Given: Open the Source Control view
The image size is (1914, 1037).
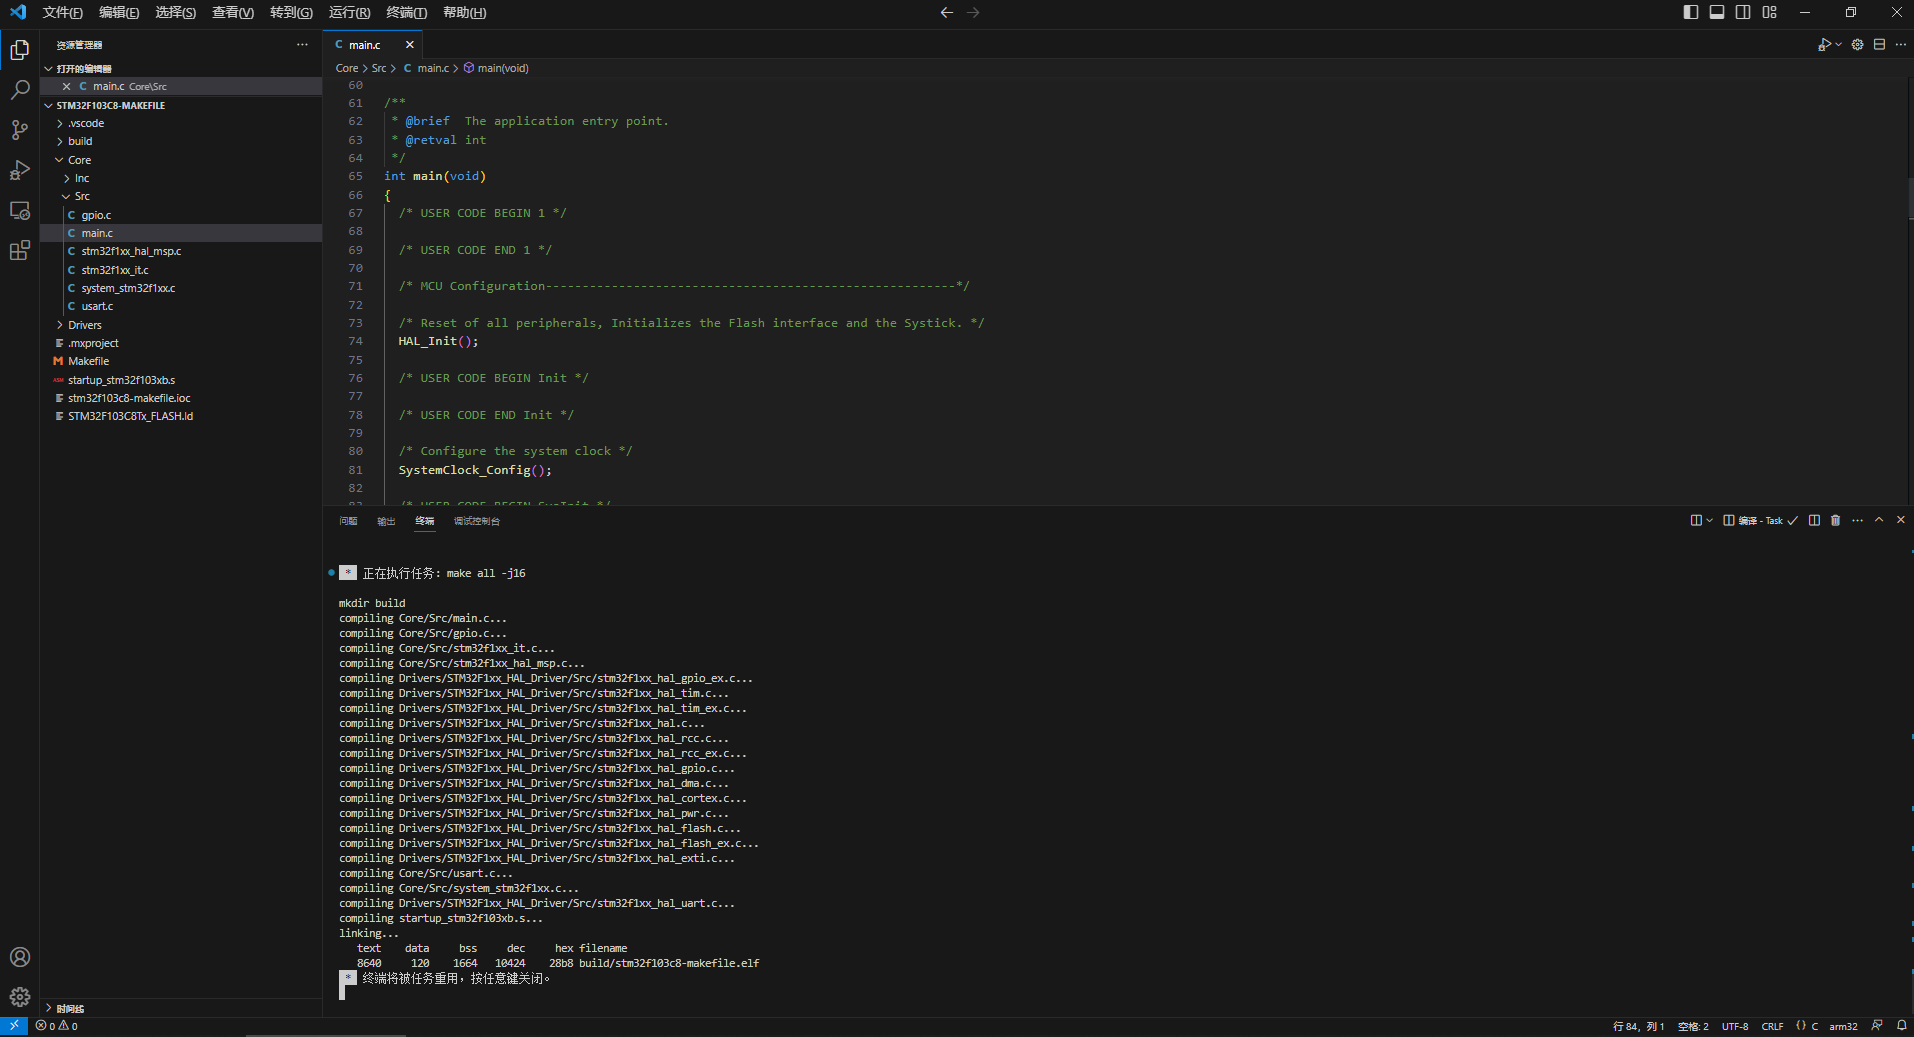Looking at the screenshot, I should [20, 130].
